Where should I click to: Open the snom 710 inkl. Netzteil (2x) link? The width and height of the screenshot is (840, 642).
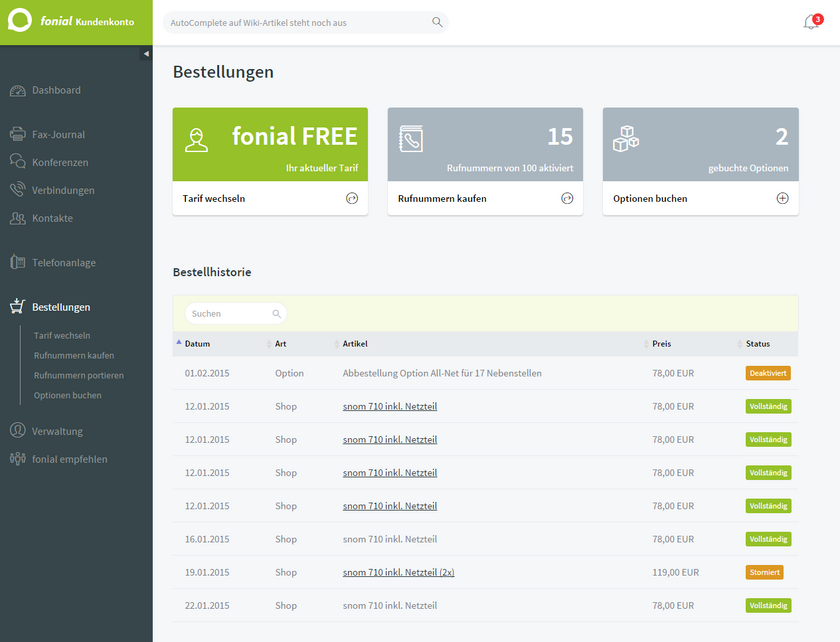click(398, 573)
